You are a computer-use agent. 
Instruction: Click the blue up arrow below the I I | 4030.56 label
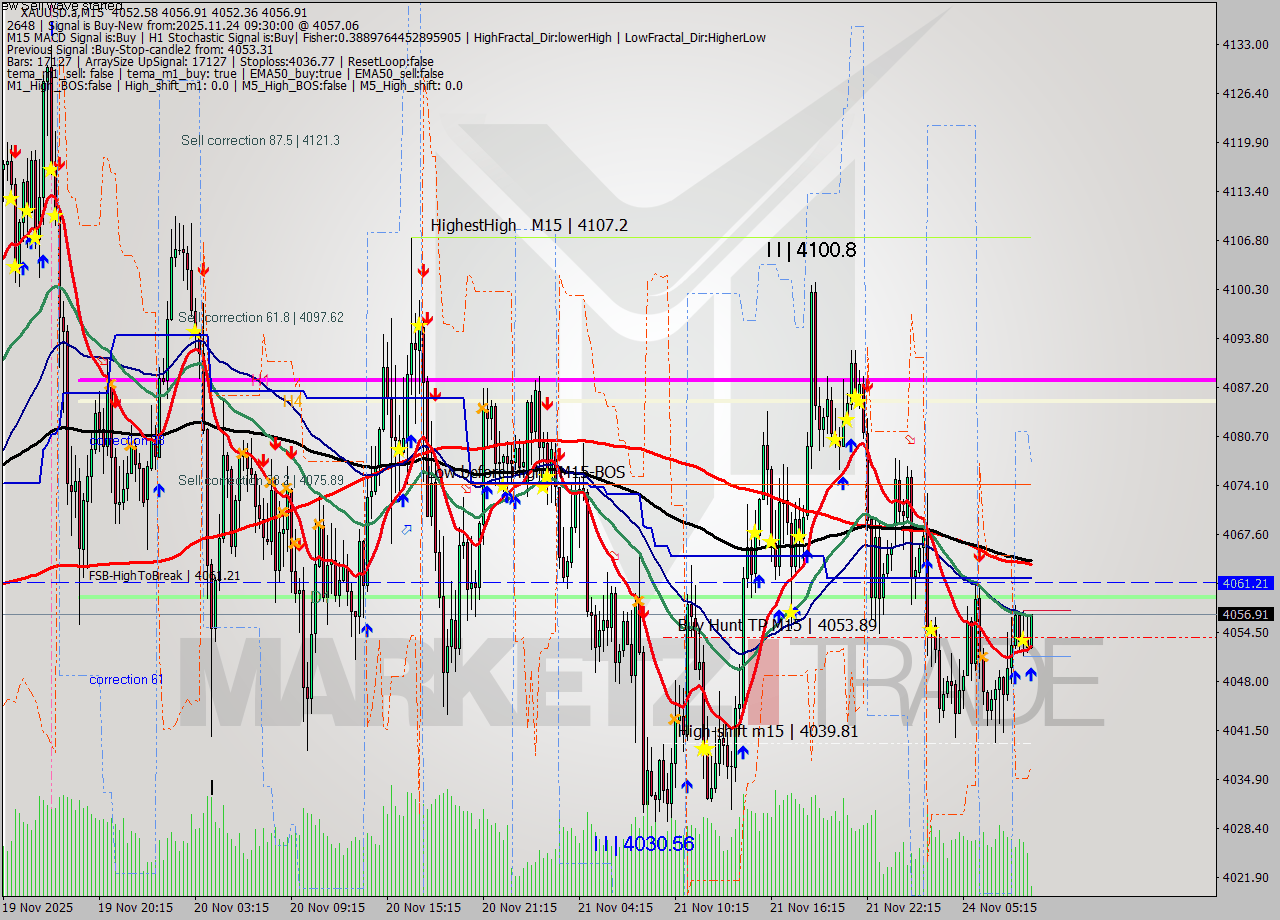pos(687,785)
